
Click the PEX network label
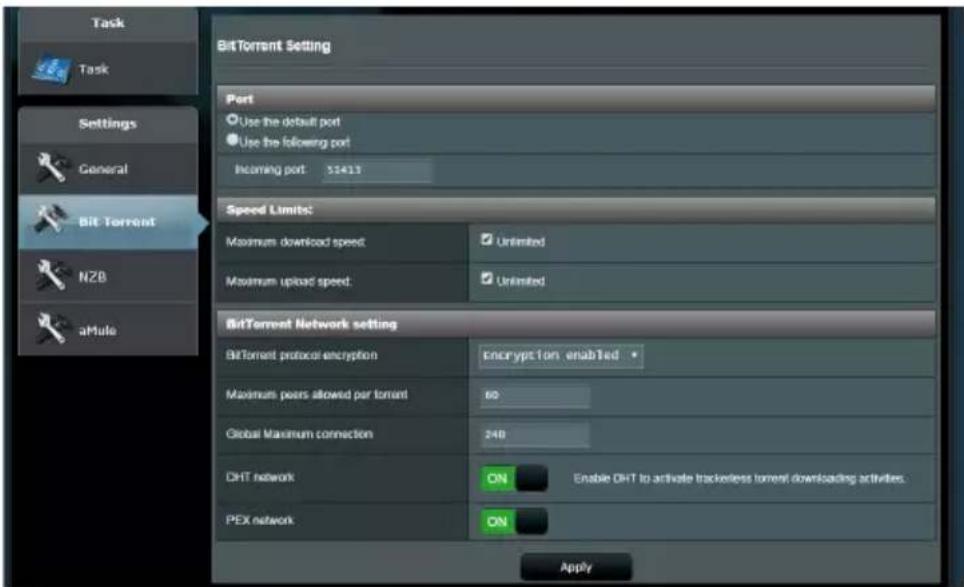(260, 520)
